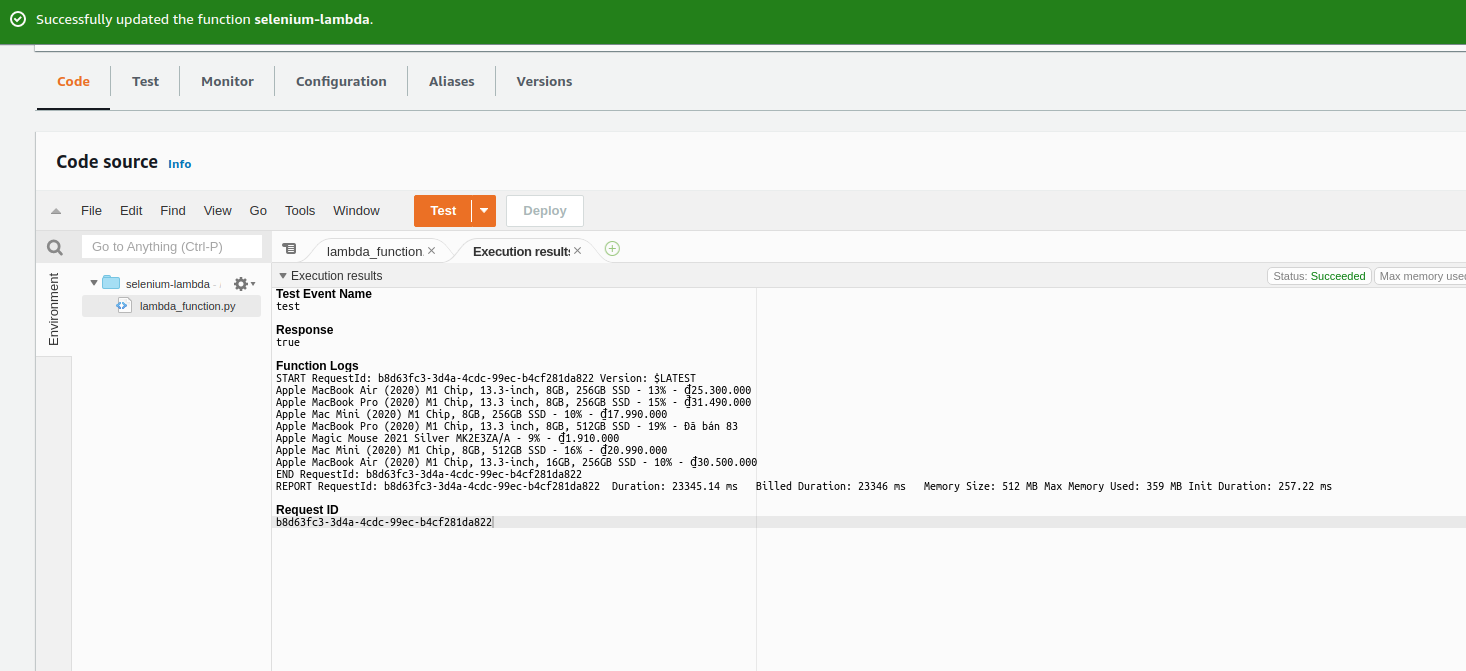Close the Execution results tab

click(x=577, y=251)
